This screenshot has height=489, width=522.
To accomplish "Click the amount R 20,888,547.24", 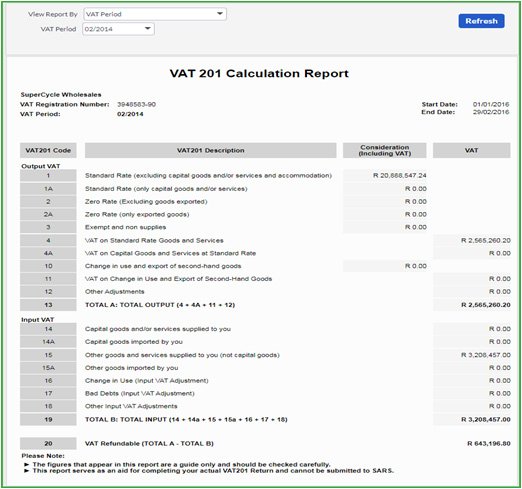I will click(399, 175).
